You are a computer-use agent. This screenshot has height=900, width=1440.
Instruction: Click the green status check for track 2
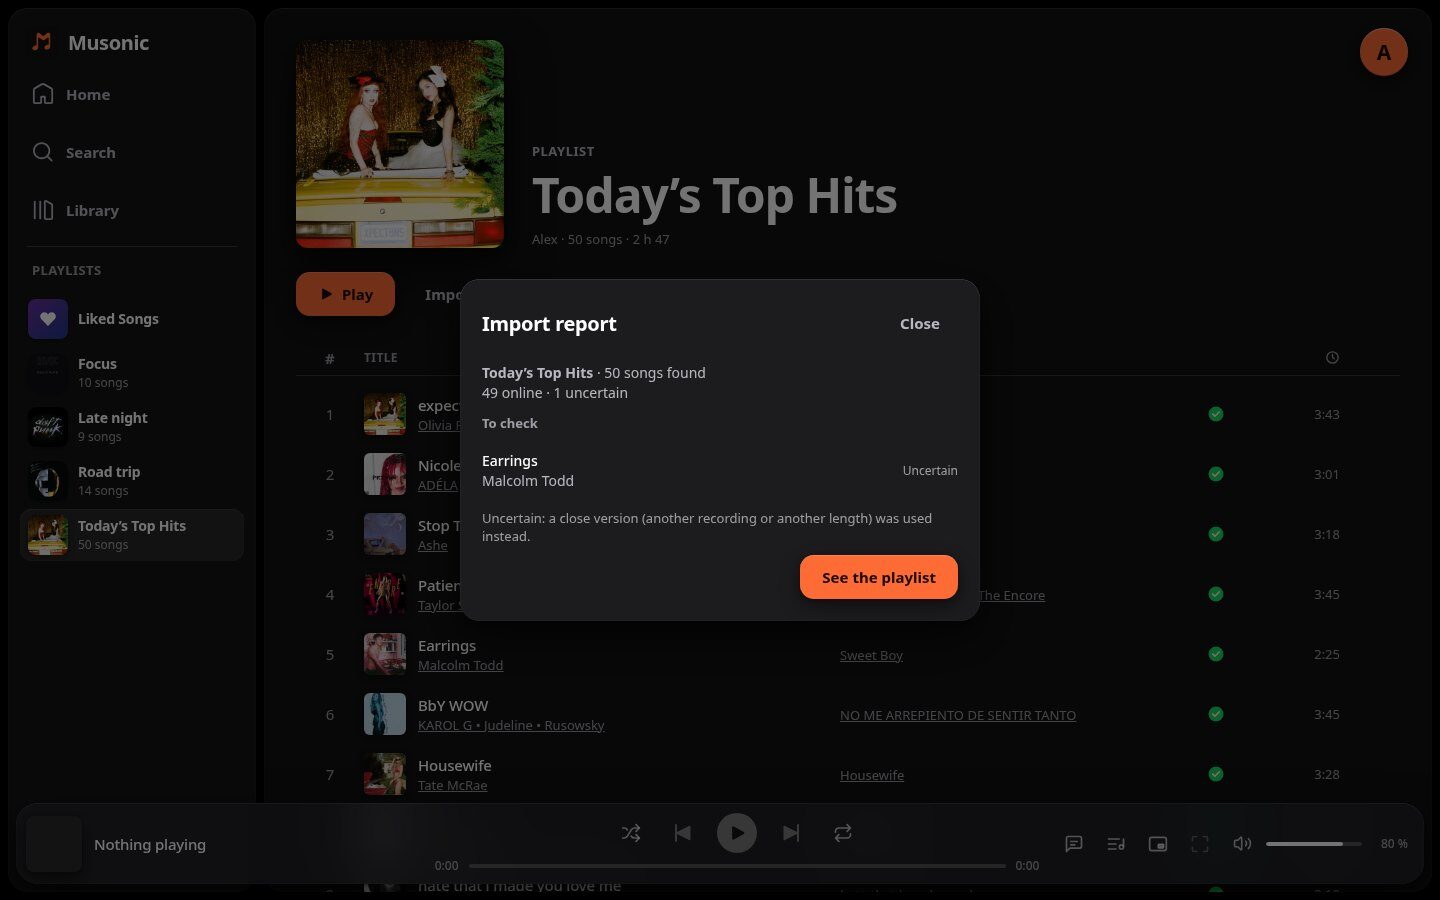[x=1216, y=474]
